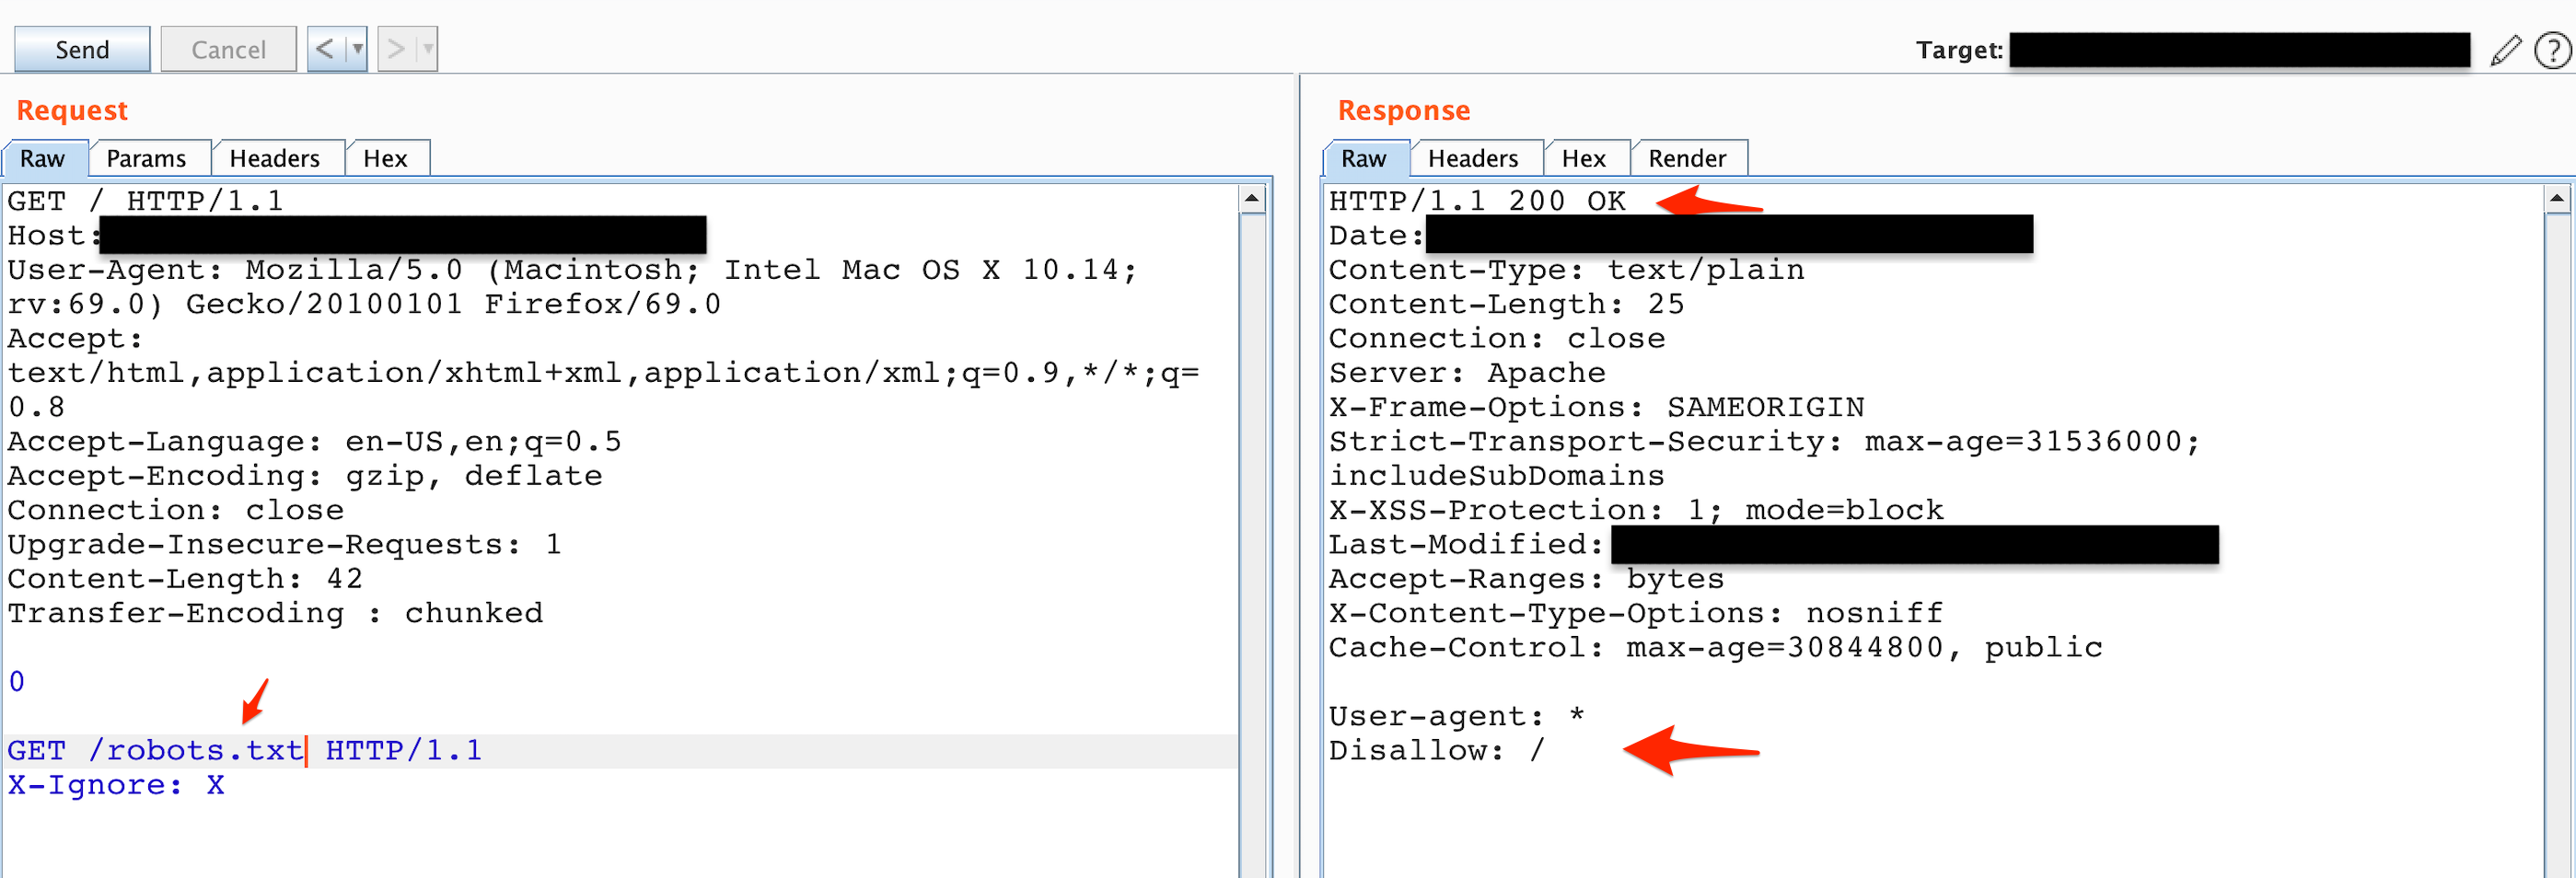Screen dimensions: 2576x878
Task: Switch to the Response Render tab
Action: [x=1688, y=158]
